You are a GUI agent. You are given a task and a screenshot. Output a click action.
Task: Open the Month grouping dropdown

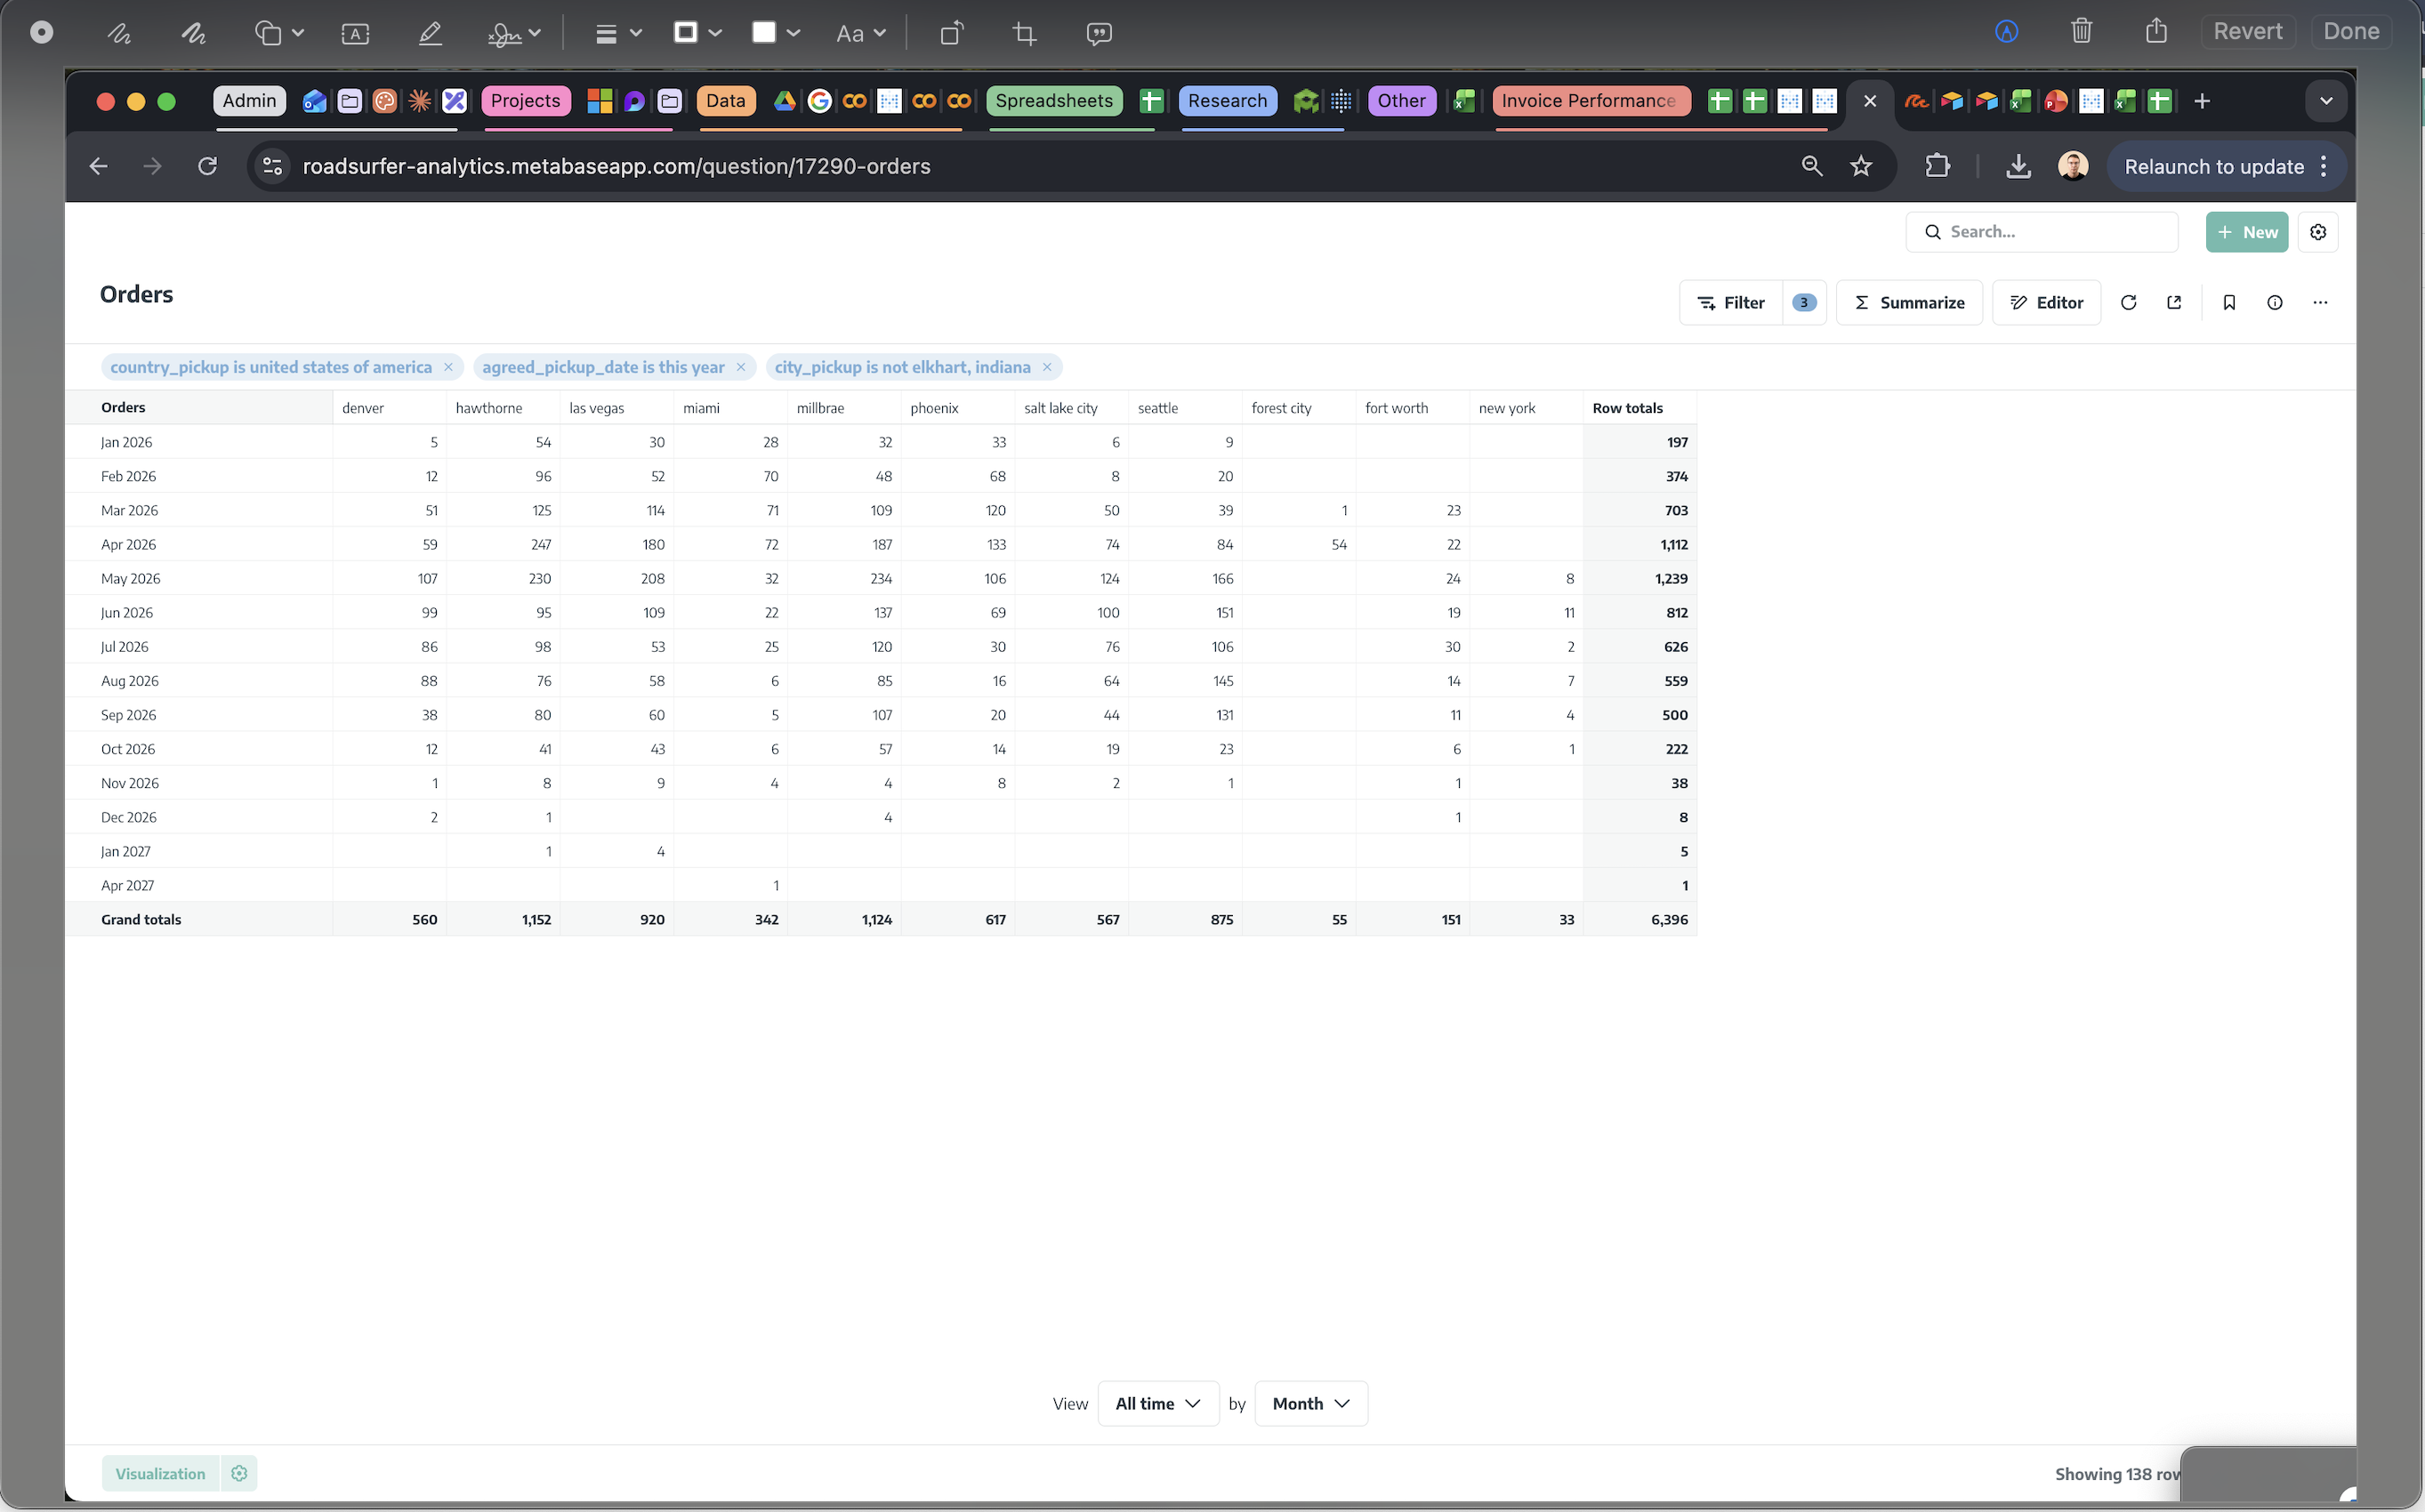pos(1310,1403)
